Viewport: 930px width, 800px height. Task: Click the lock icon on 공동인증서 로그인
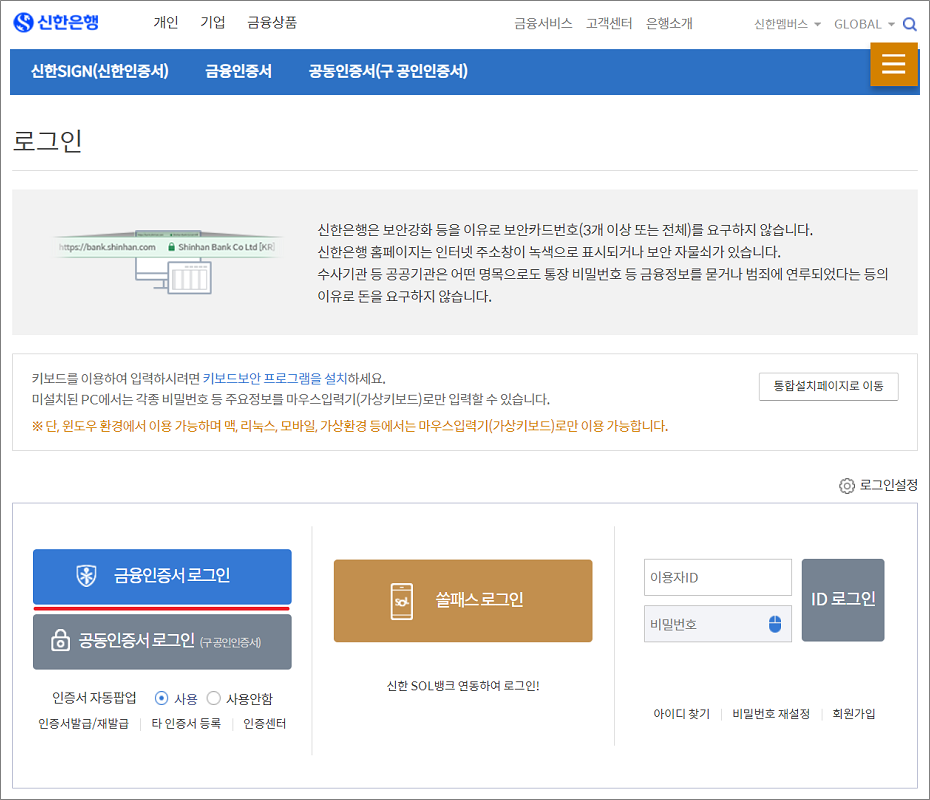point(60,640)
